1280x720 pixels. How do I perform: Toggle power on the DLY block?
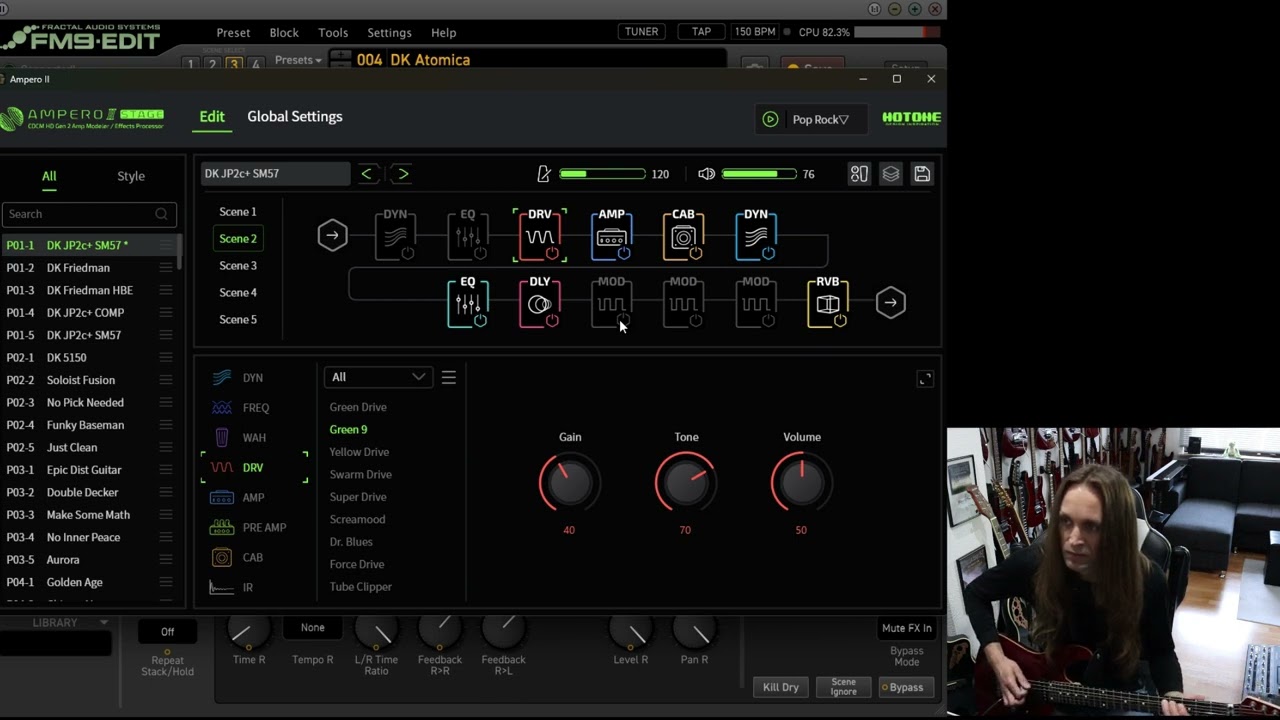pyautogui.click(x=552, y=320)
